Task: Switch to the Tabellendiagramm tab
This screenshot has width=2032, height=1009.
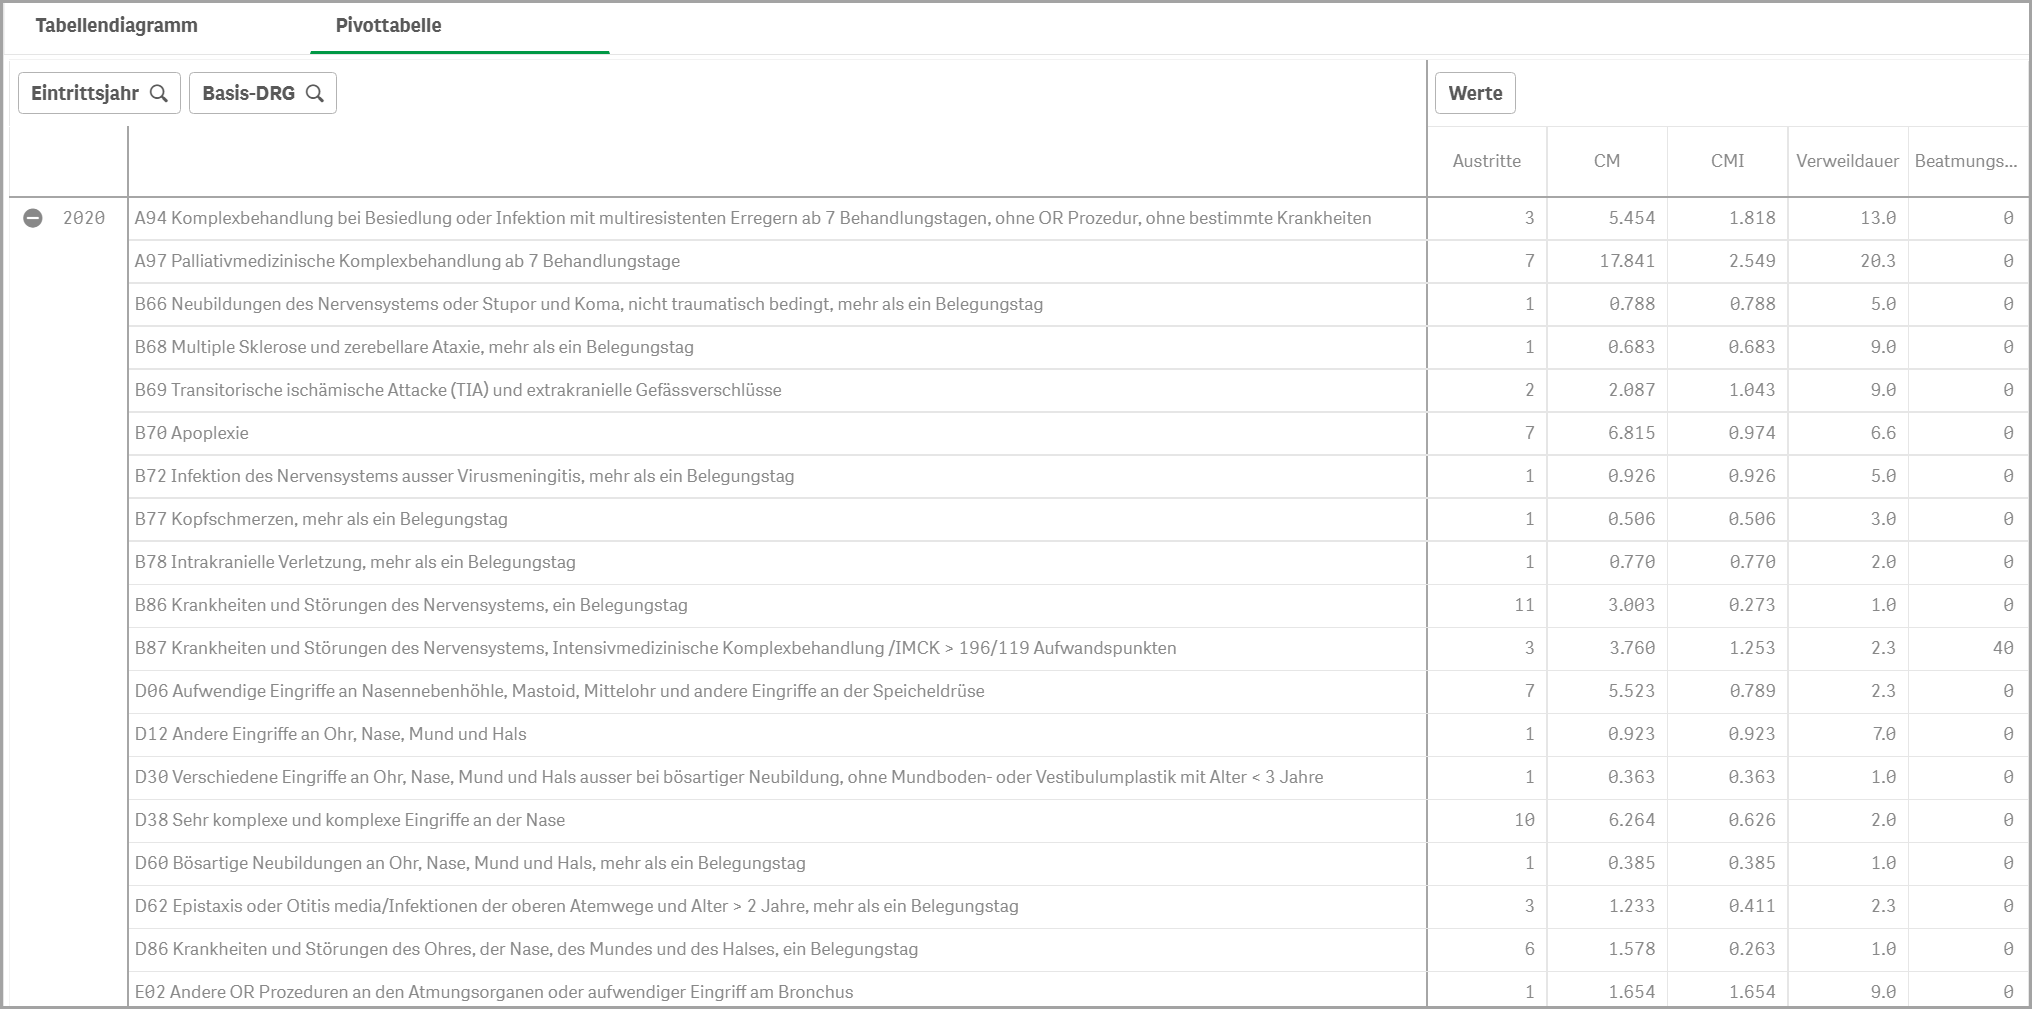Action: [x=116, y=25]
